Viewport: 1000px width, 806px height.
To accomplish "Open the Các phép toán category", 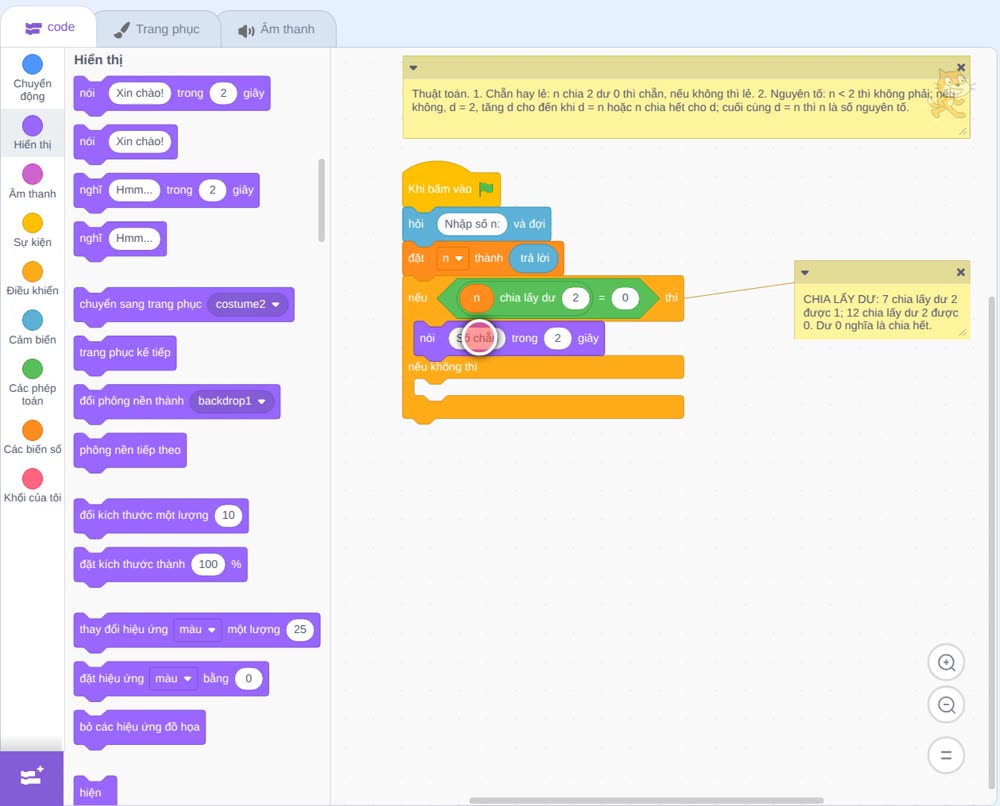I will [x=32, y=382].
